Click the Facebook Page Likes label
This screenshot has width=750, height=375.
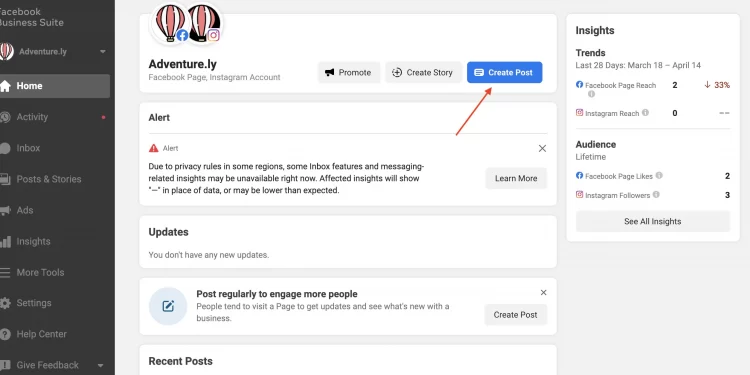[x=619, y=176]
